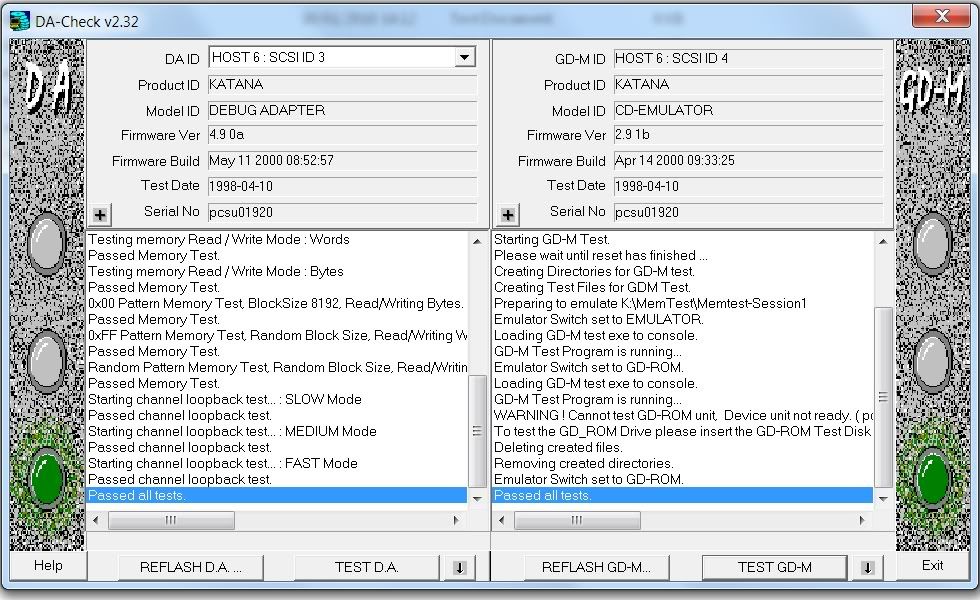
Task: Click the DA-Check application icon in title bar
Action: [19, 18]
